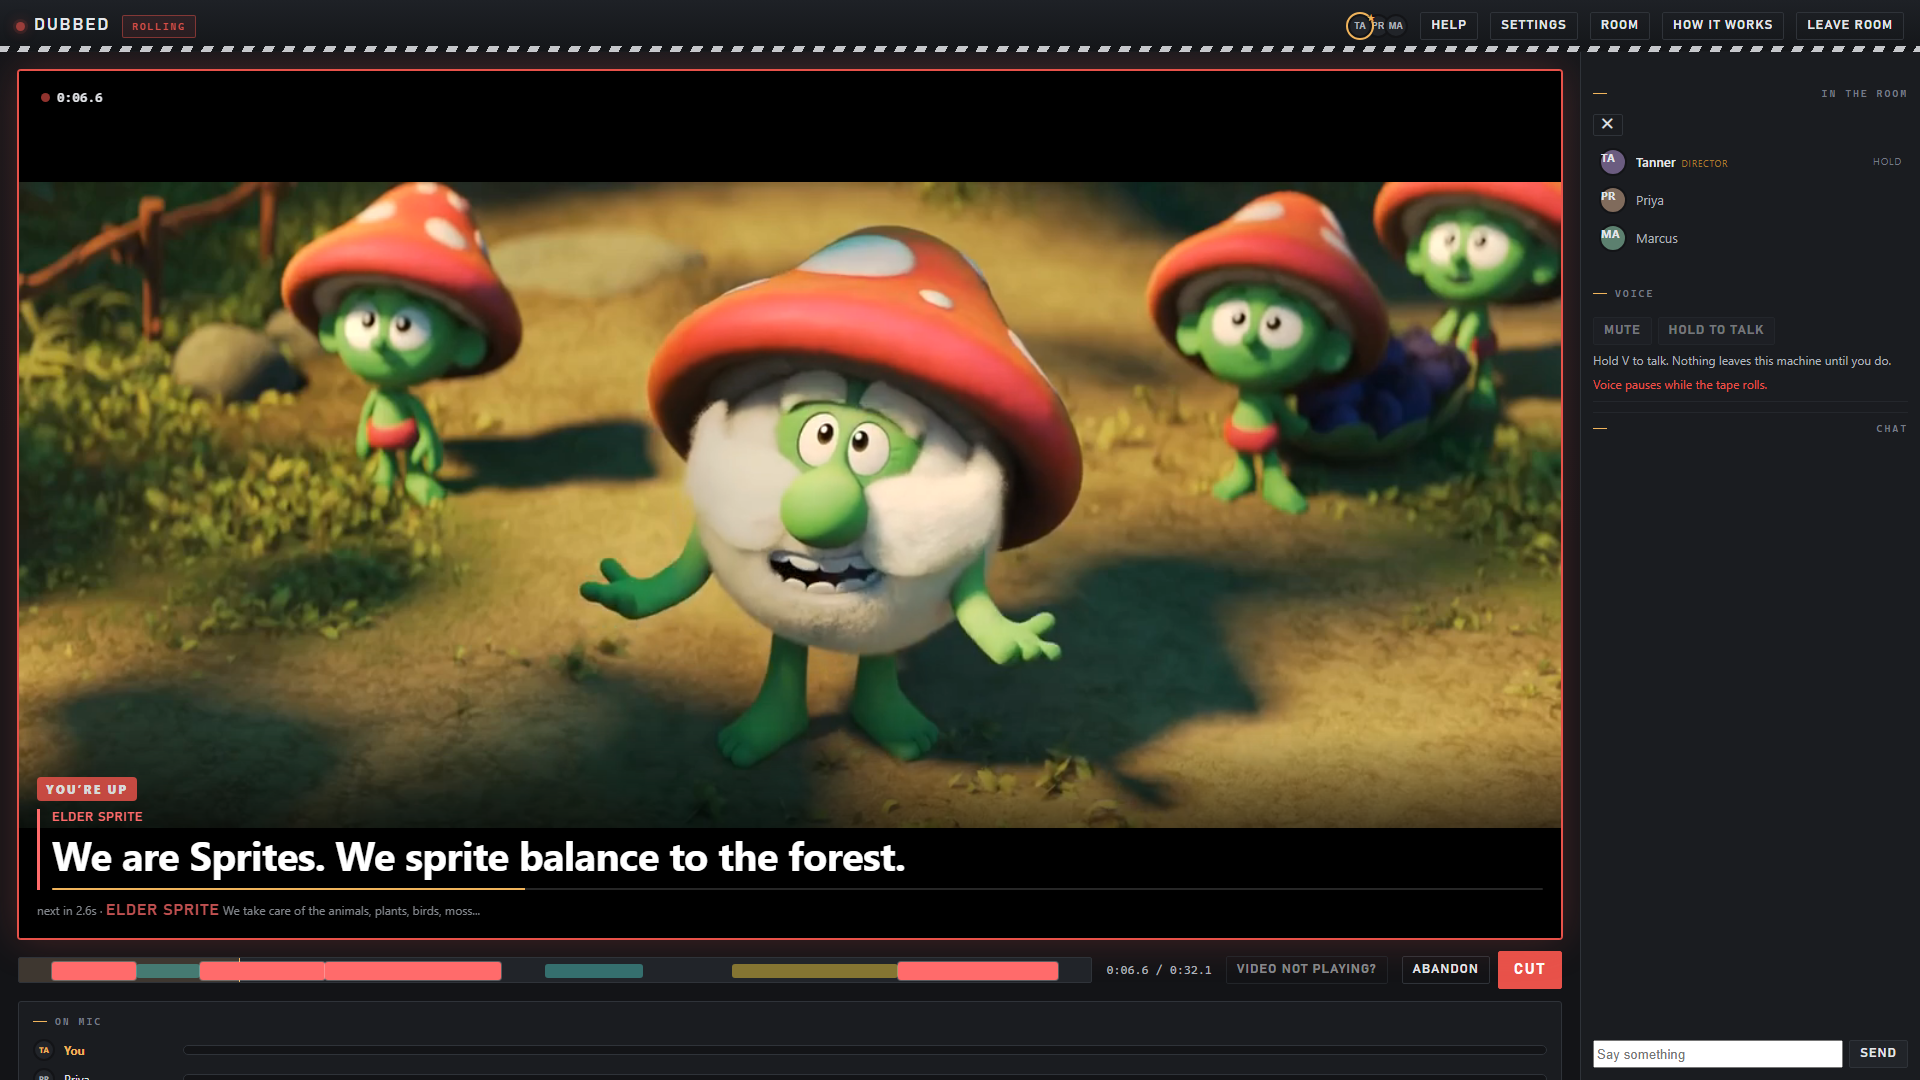The height and width of the screenshot is (1080, 1920).
Task: Click the isolated teal cue block on timeline
Action: (594, 970)
